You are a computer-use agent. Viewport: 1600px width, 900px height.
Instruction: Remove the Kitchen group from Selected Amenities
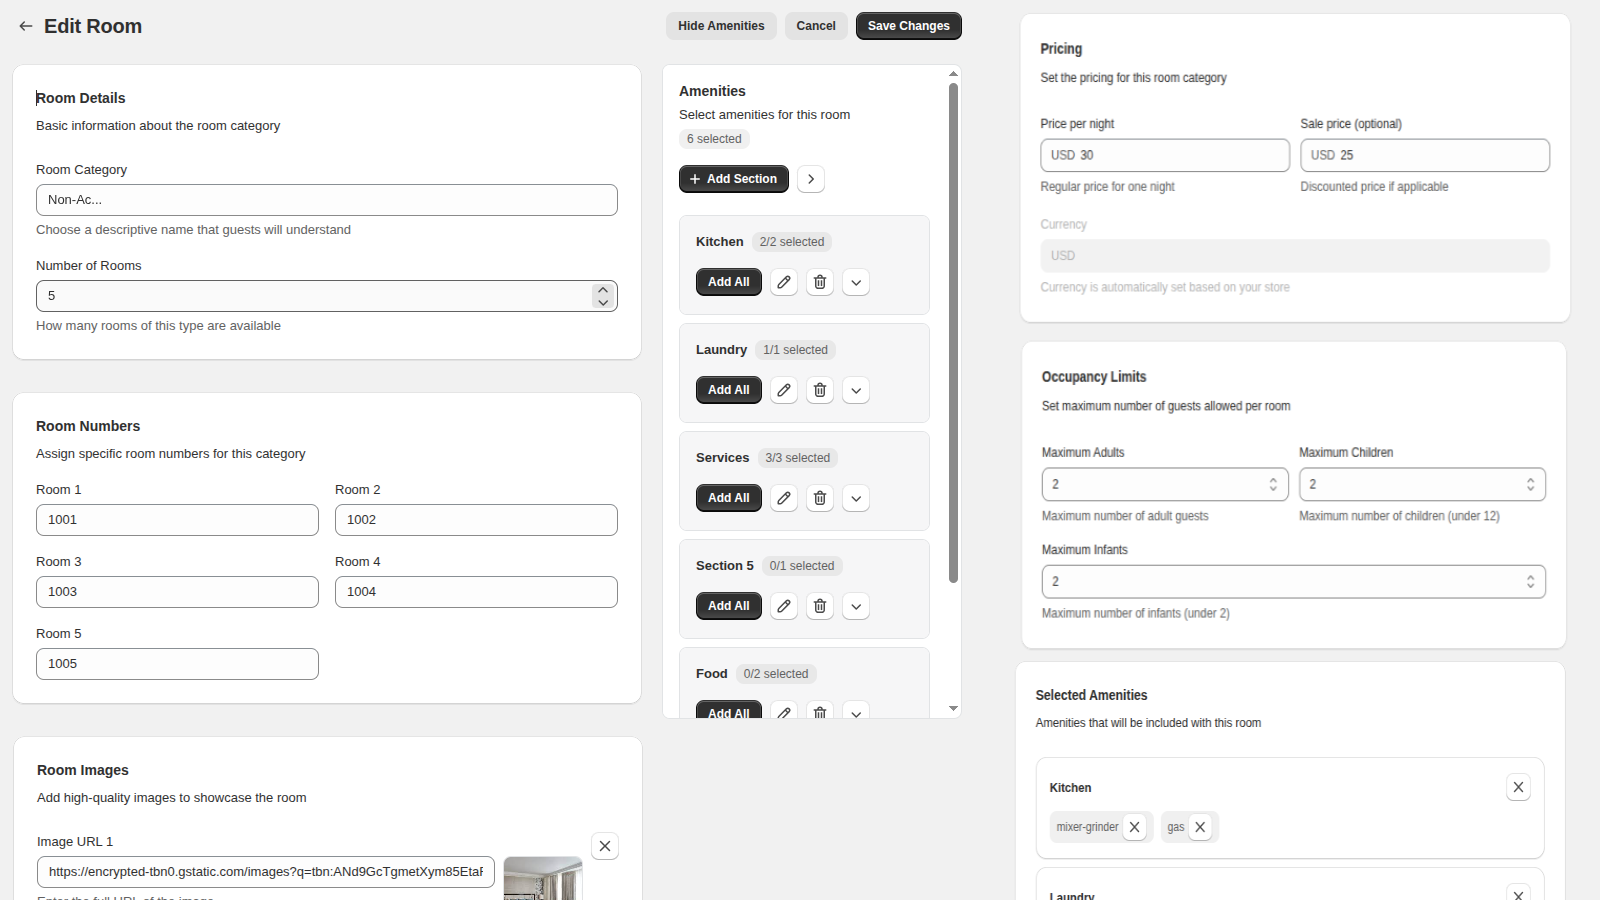tap(1518, 787)
